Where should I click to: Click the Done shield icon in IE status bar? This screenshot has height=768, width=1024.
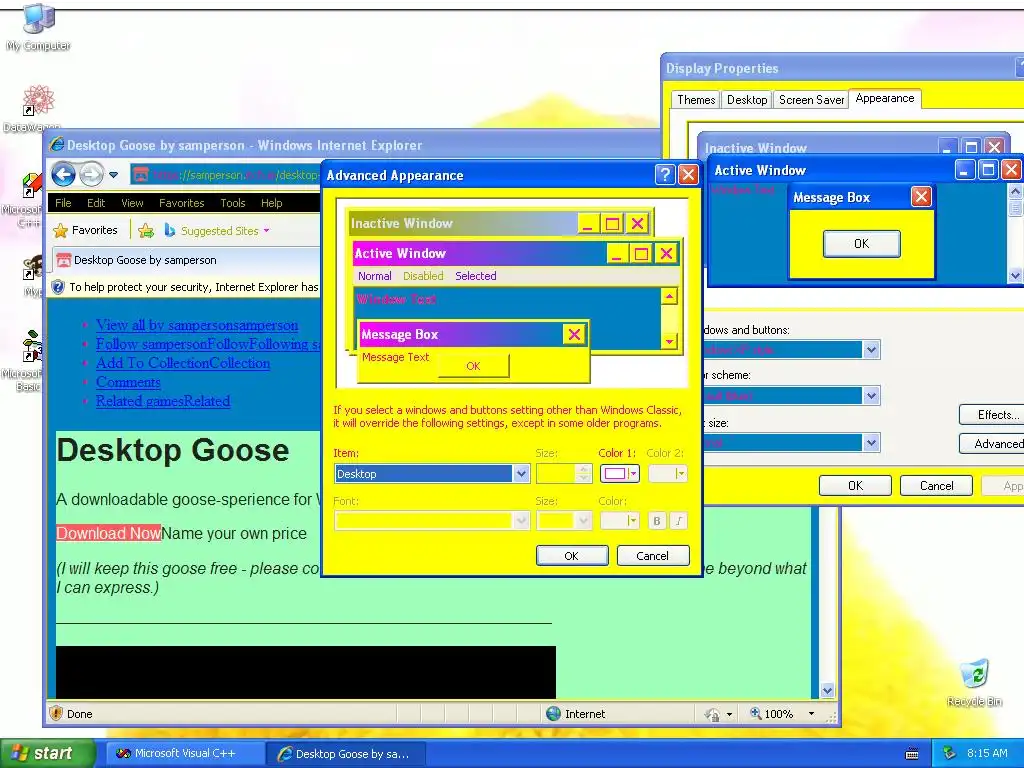(x=56, y=713)
